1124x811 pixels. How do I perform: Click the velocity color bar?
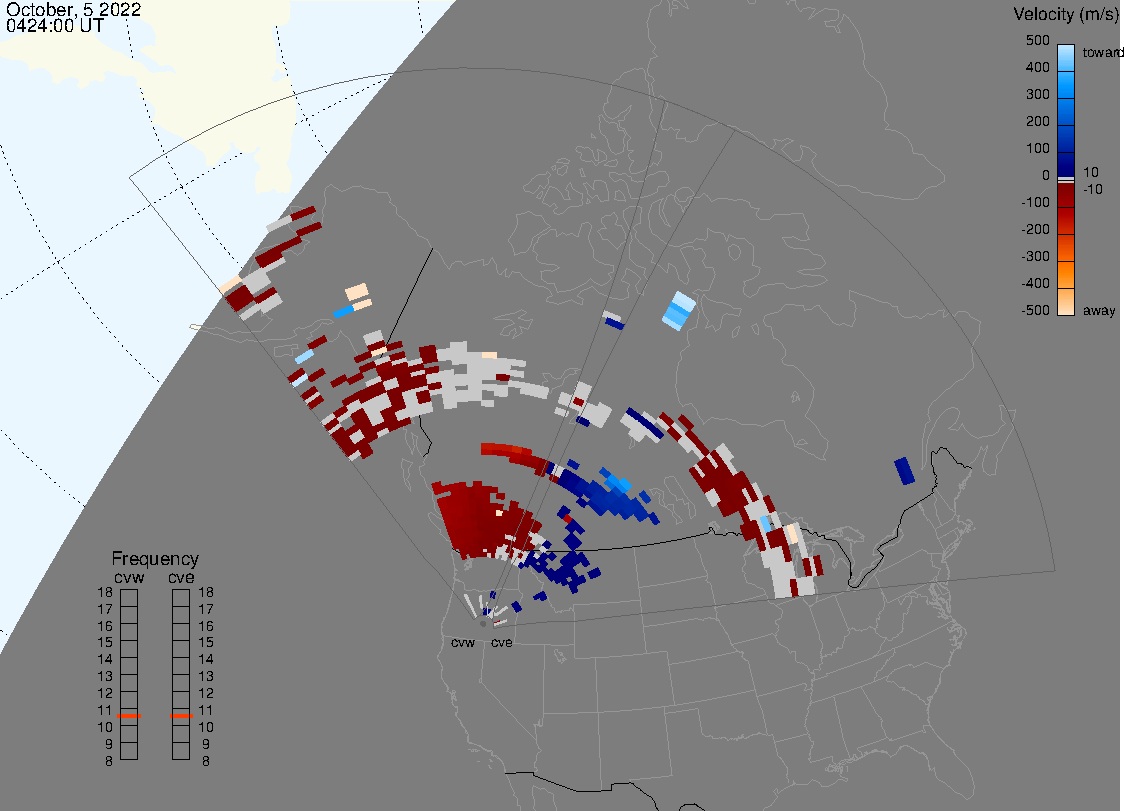[x=1066, y=179]
